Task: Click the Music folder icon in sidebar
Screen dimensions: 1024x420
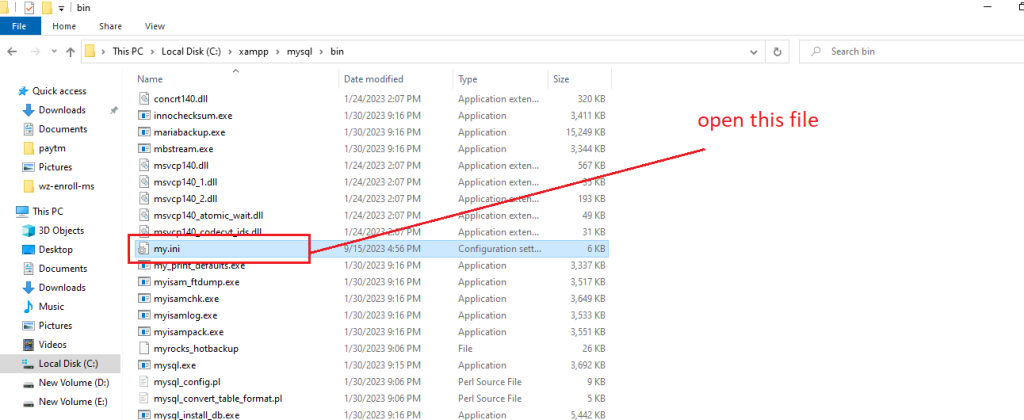Action: [27, 307]
